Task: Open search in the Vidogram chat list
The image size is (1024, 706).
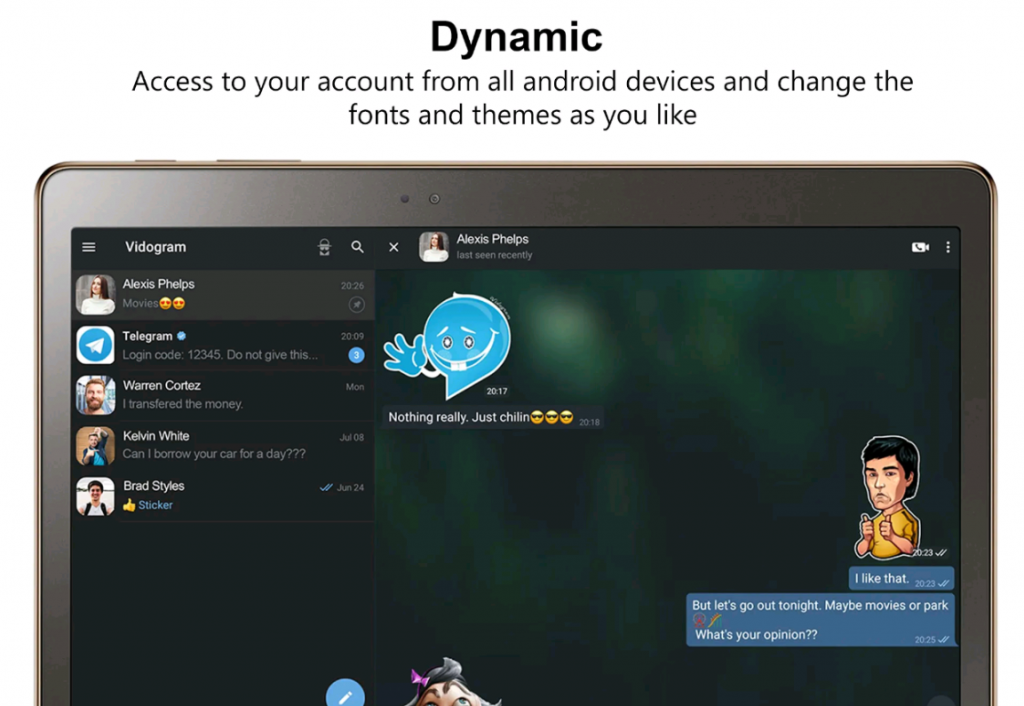Action: (x=357, y=247)
